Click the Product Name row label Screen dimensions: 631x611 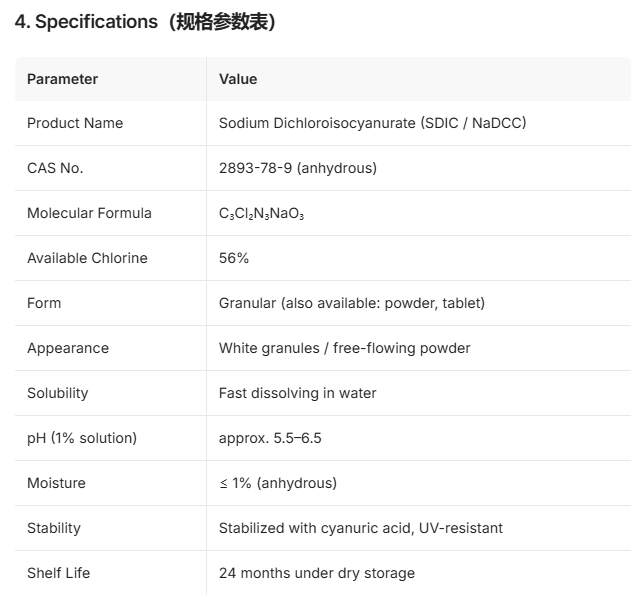pos(75,123)
